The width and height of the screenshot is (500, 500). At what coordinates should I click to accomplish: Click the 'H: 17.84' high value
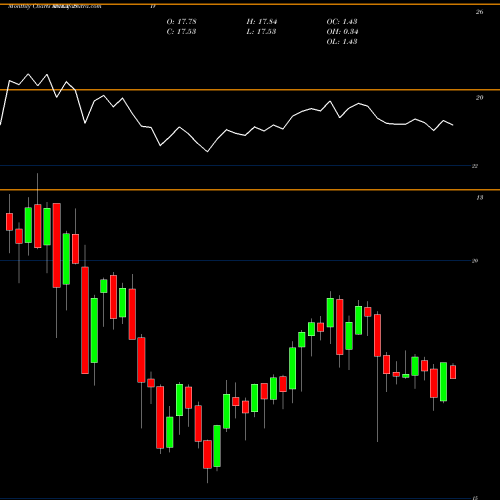point(262,22)
